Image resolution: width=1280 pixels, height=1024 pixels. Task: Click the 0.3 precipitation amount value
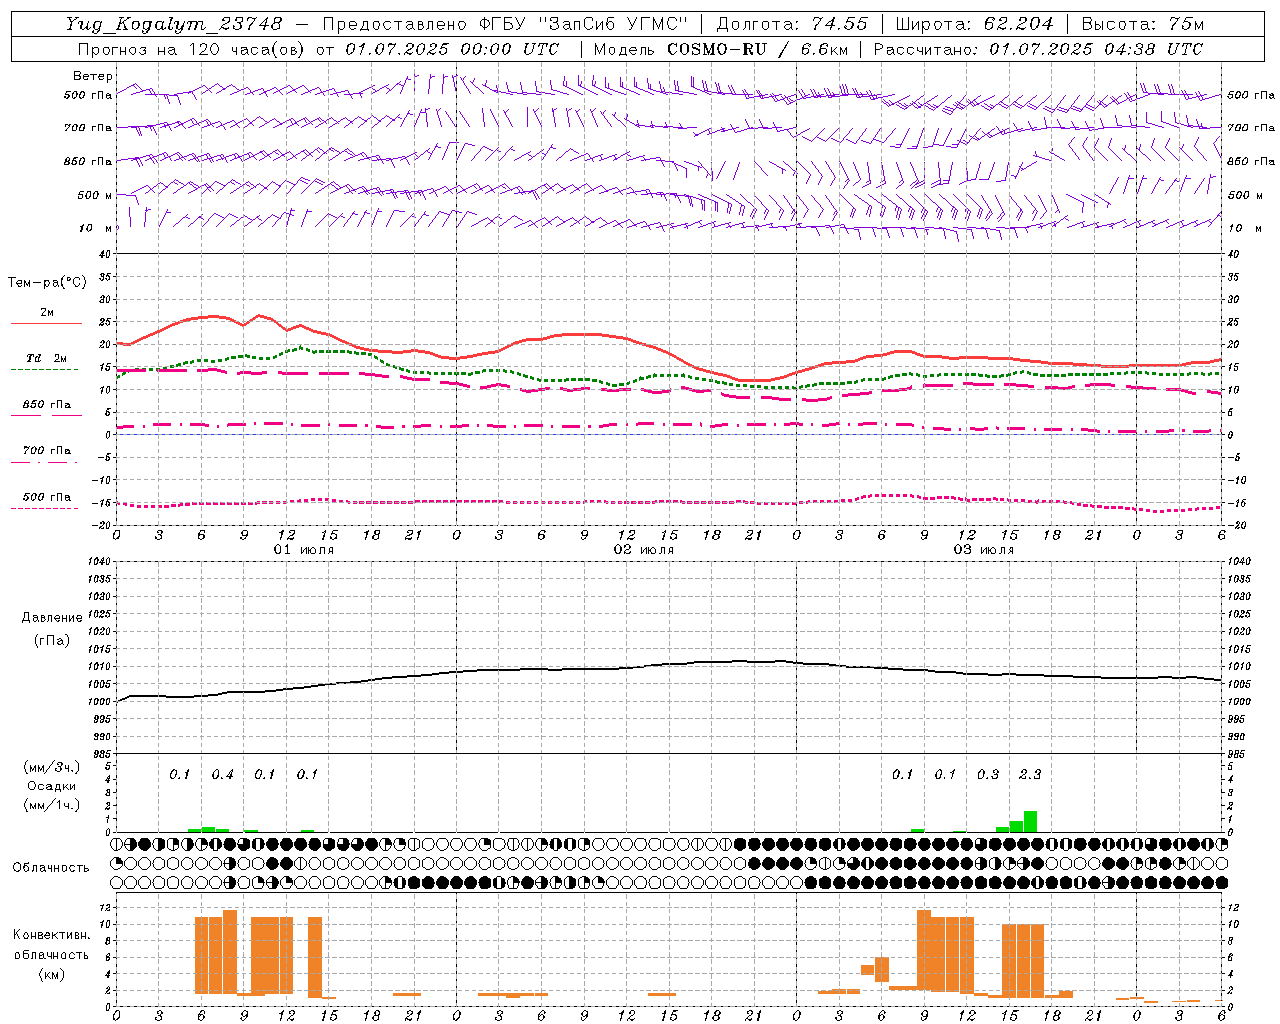click(x=987, y=774)
